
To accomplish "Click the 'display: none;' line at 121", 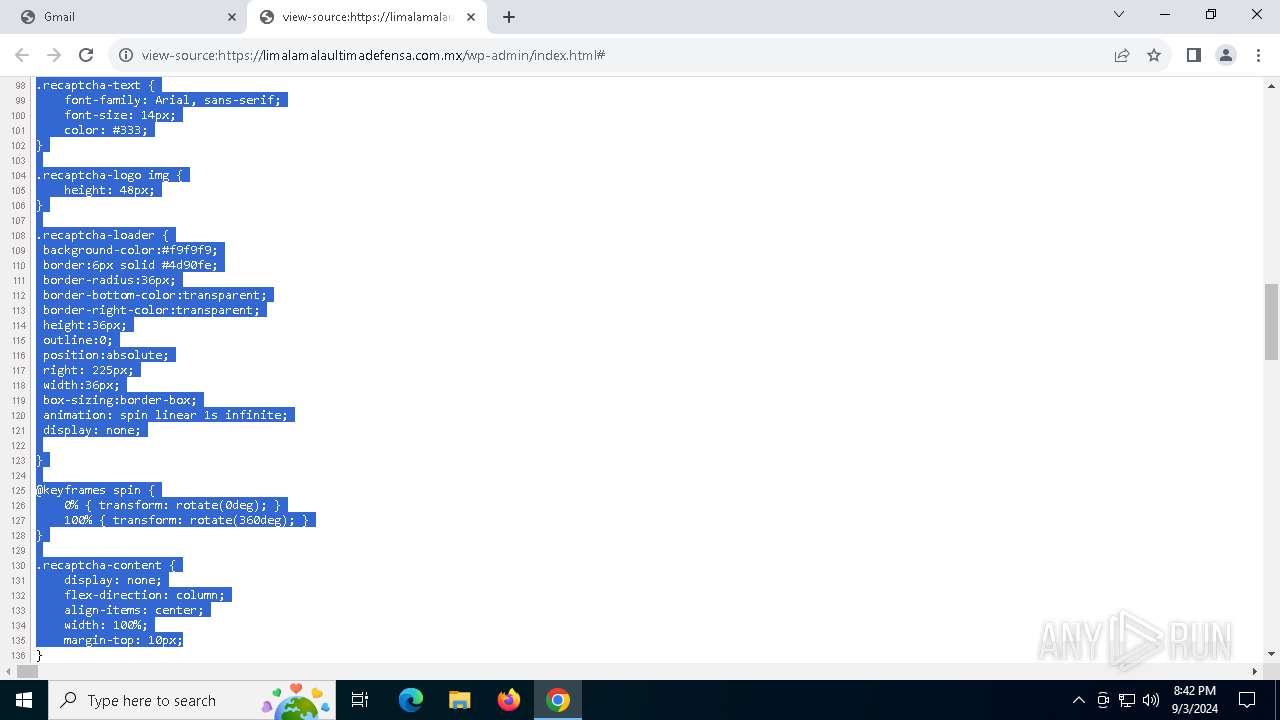I will [92, 430].
